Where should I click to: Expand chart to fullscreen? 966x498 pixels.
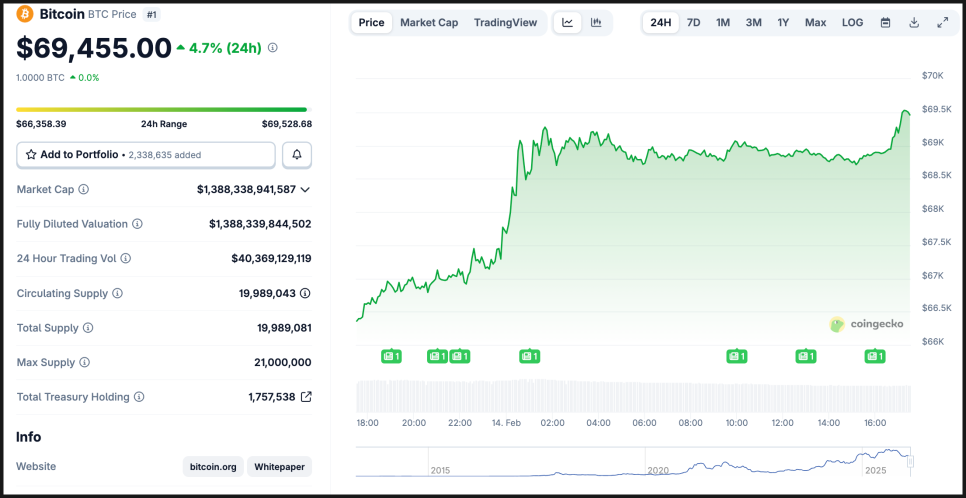pyautogui.click(x=942, y=22)
